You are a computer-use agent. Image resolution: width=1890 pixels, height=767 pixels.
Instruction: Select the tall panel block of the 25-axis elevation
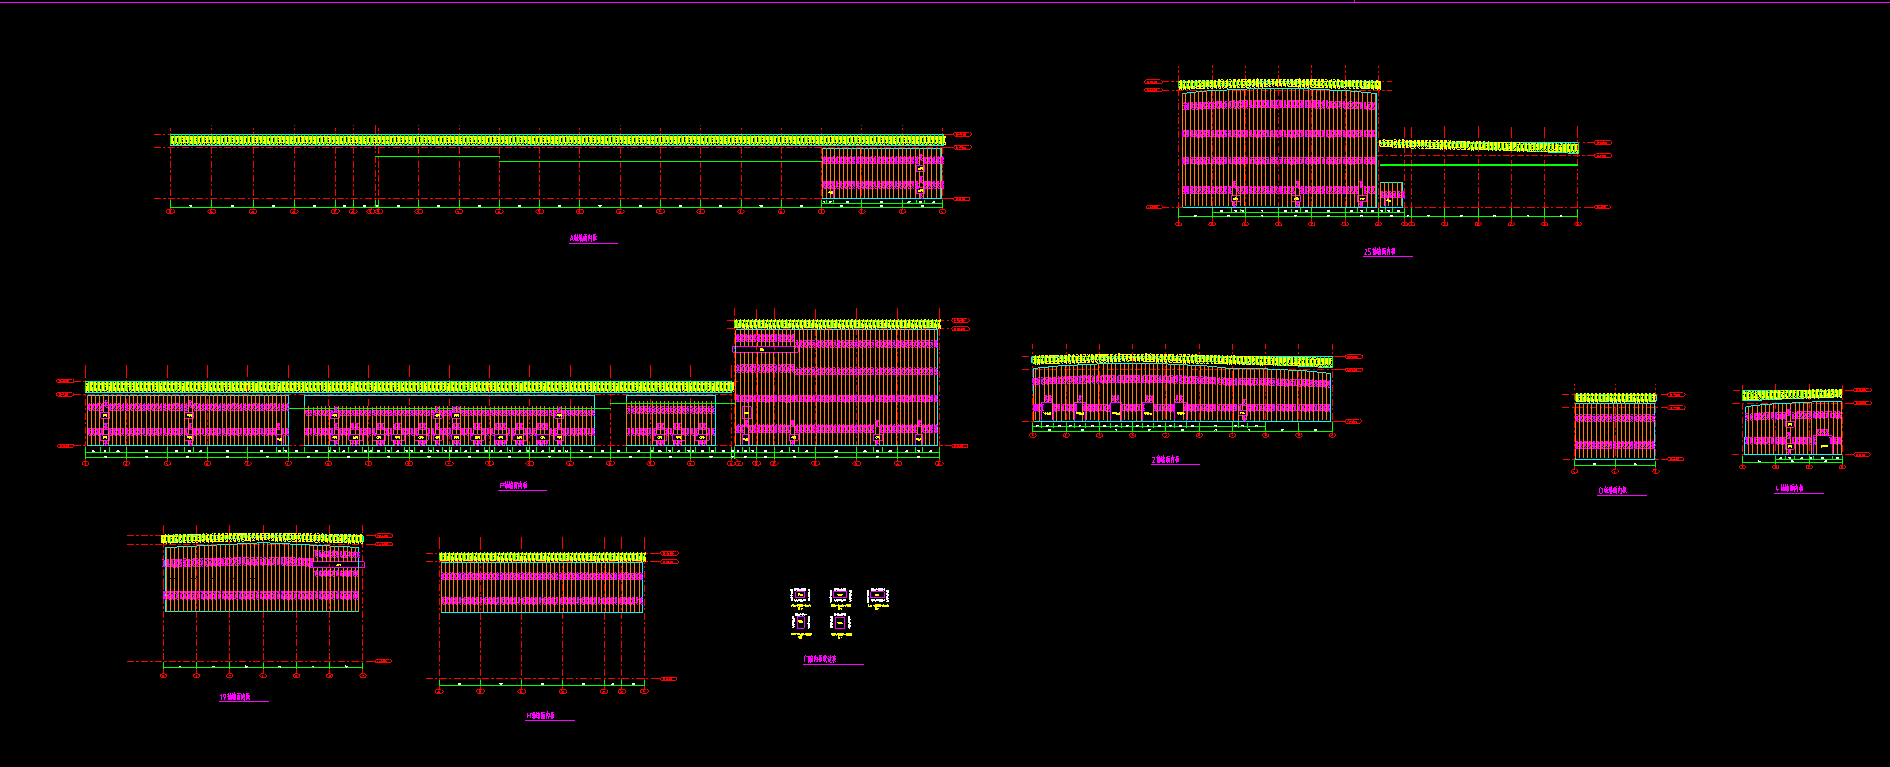pyautogui.click(x=1279, y=145)
